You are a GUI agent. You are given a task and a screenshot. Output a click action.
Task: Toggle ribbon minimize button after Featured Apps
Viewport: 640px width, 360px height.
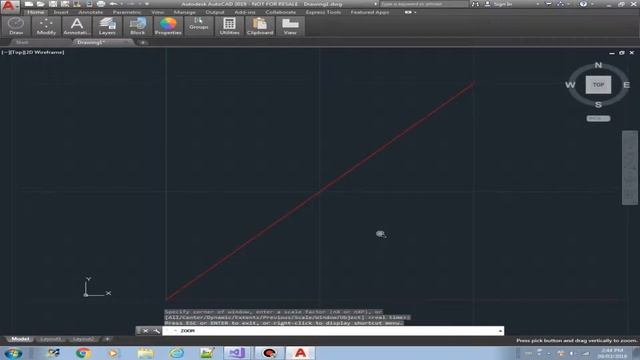(x=408, y=12)
